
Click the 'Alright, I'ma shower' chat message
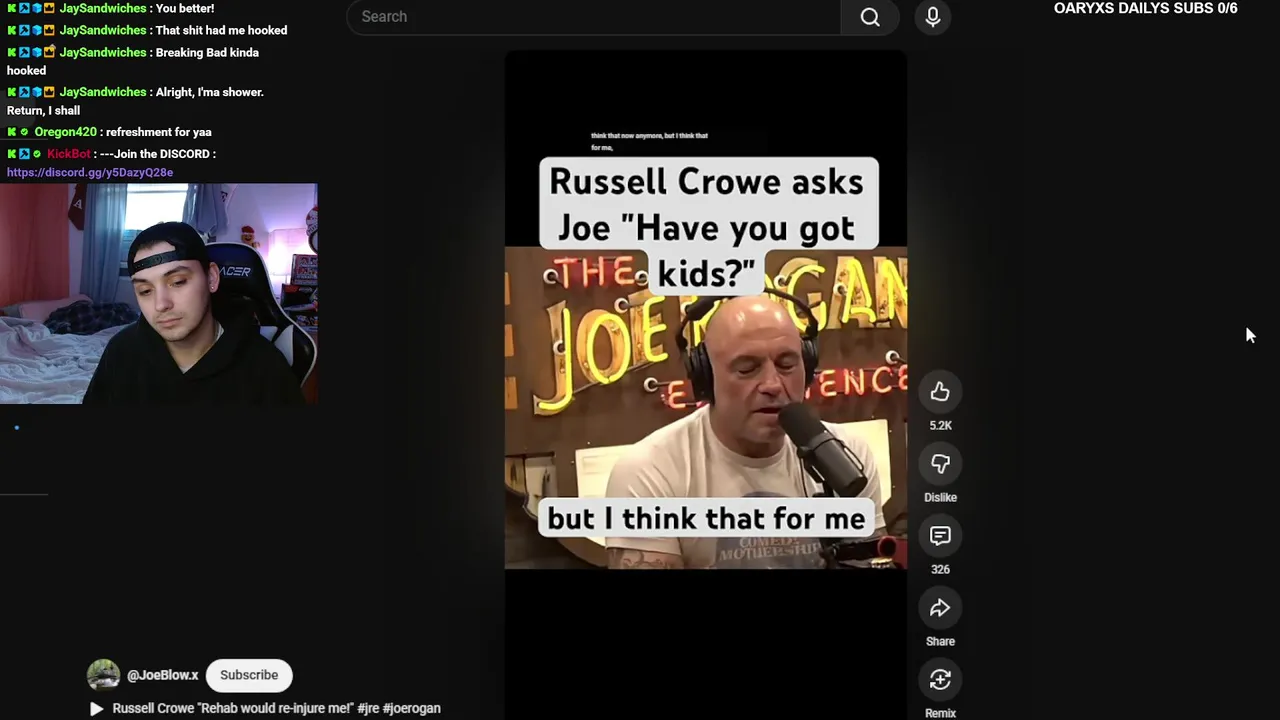click(135, 101)
